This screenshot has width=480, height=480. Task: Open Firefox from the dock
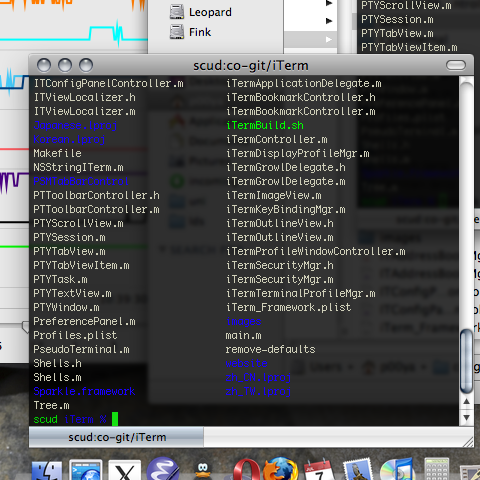(x=281, y=469)
